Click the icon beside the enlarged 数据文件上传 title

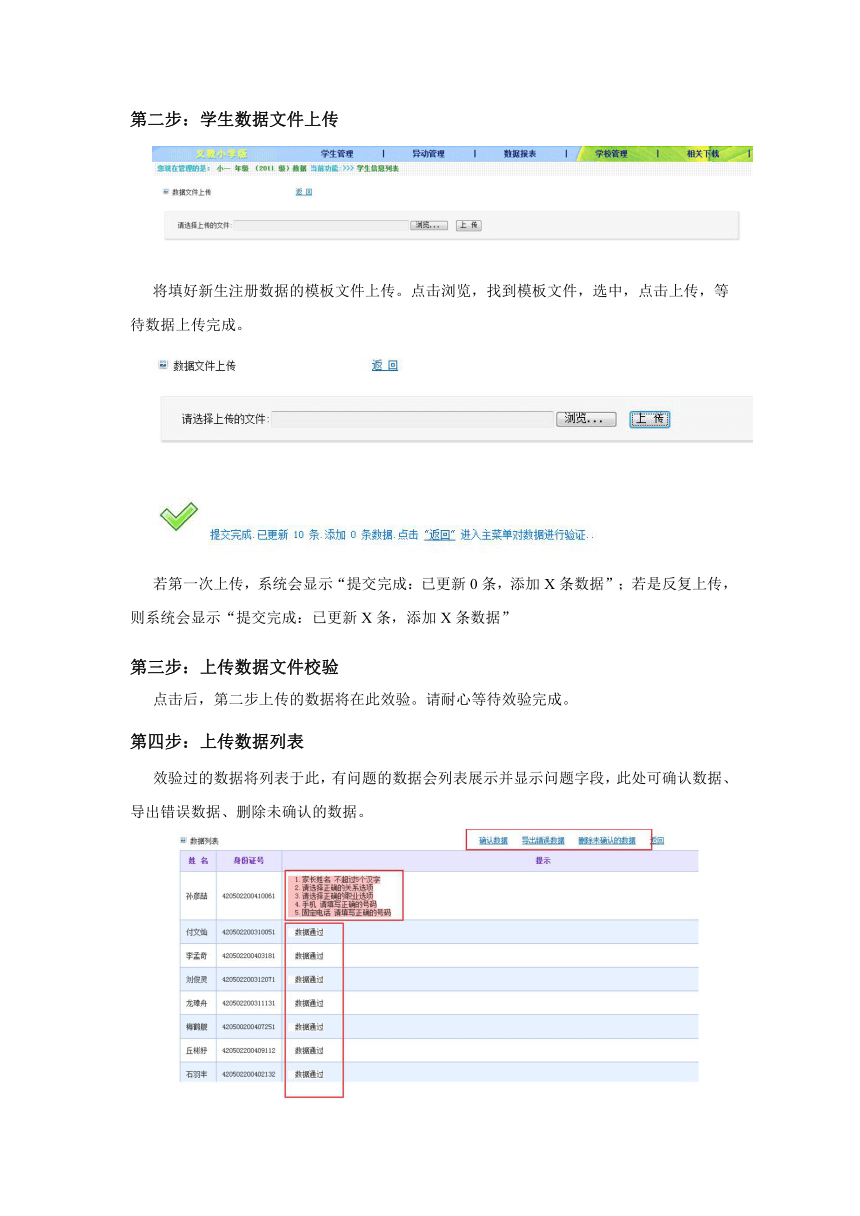coord(164,366)
